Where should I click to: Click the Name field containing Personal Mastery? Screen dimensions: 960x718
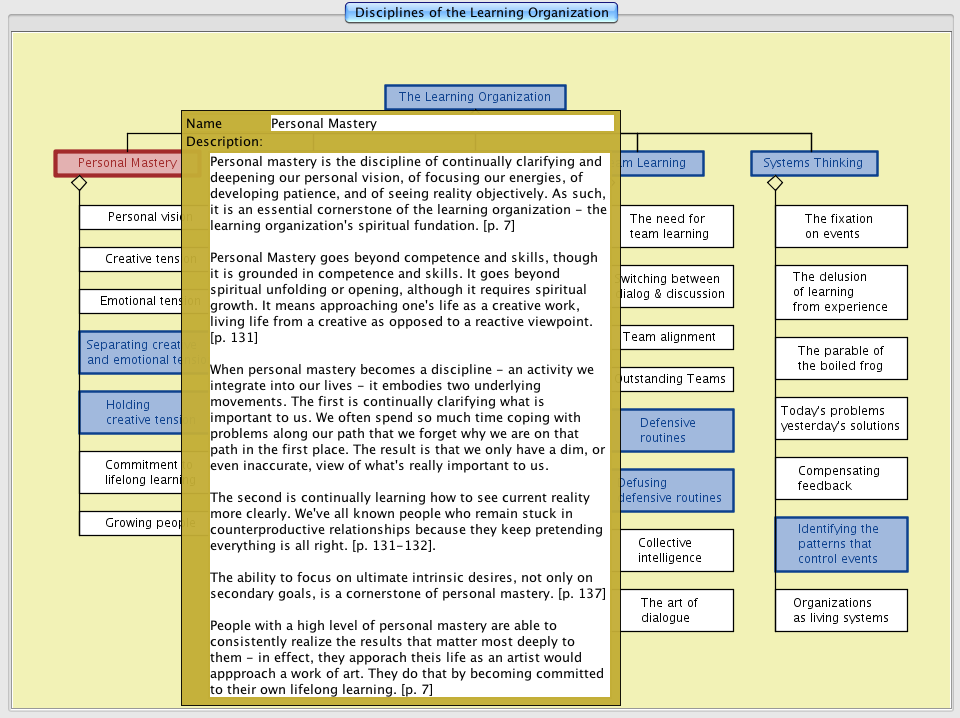coord(441,123)
